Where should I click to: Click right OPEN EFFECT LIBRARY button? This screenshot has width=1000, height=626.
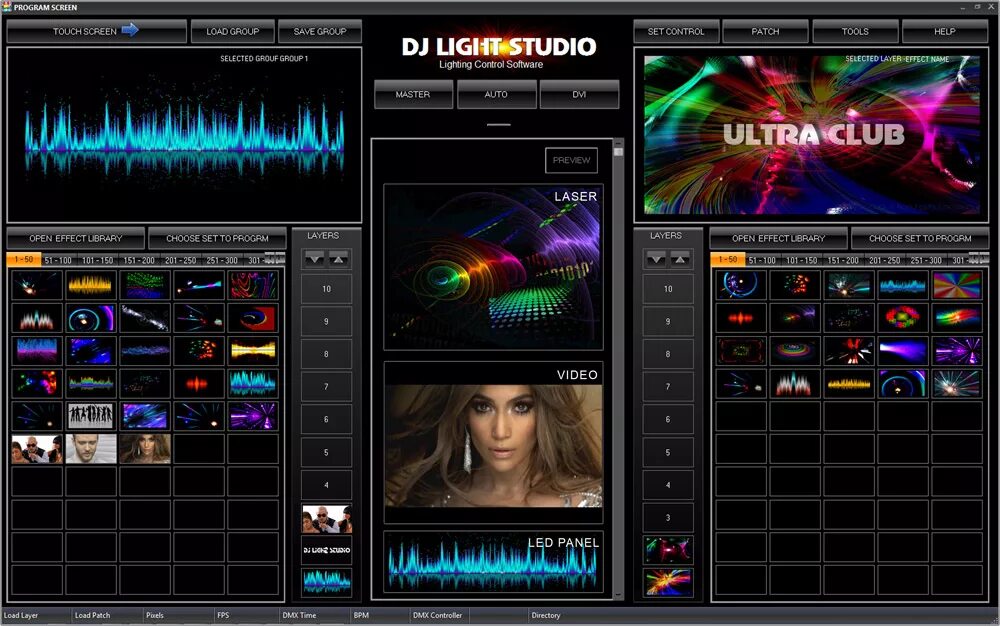779,238
